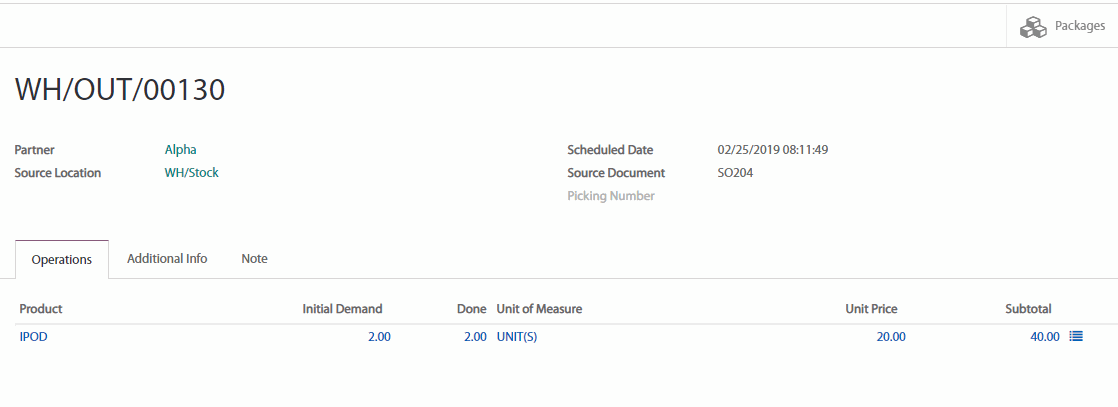
Task: Sort by the Unit Price header
Action: point(871,309)
